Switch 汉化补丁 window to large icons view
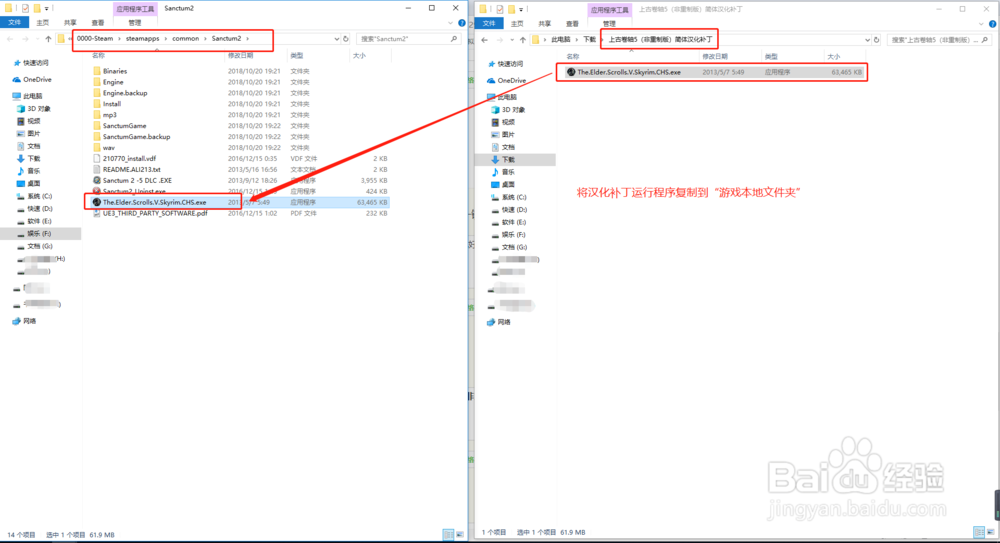This screenshot has height=543, width=1000. coord(990,532)
